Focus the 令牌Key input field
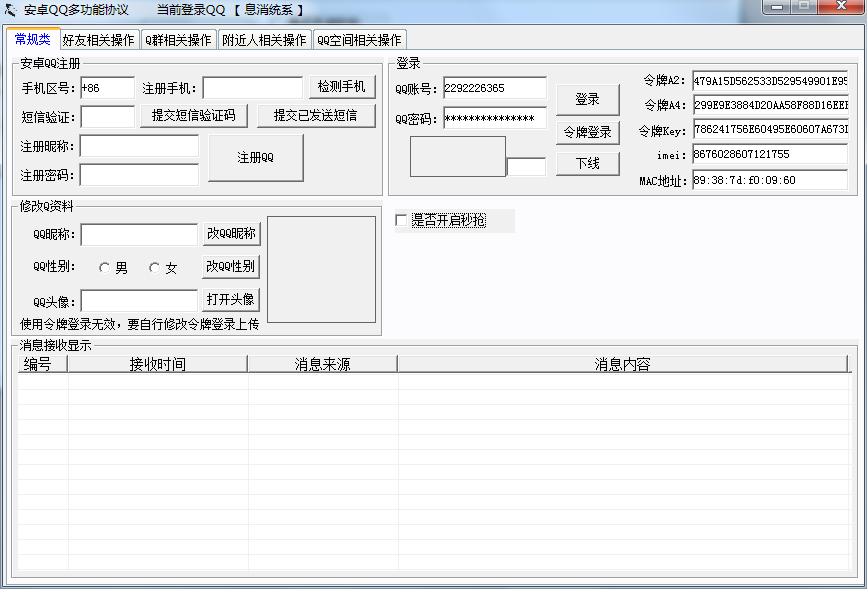 coord(770,129)
